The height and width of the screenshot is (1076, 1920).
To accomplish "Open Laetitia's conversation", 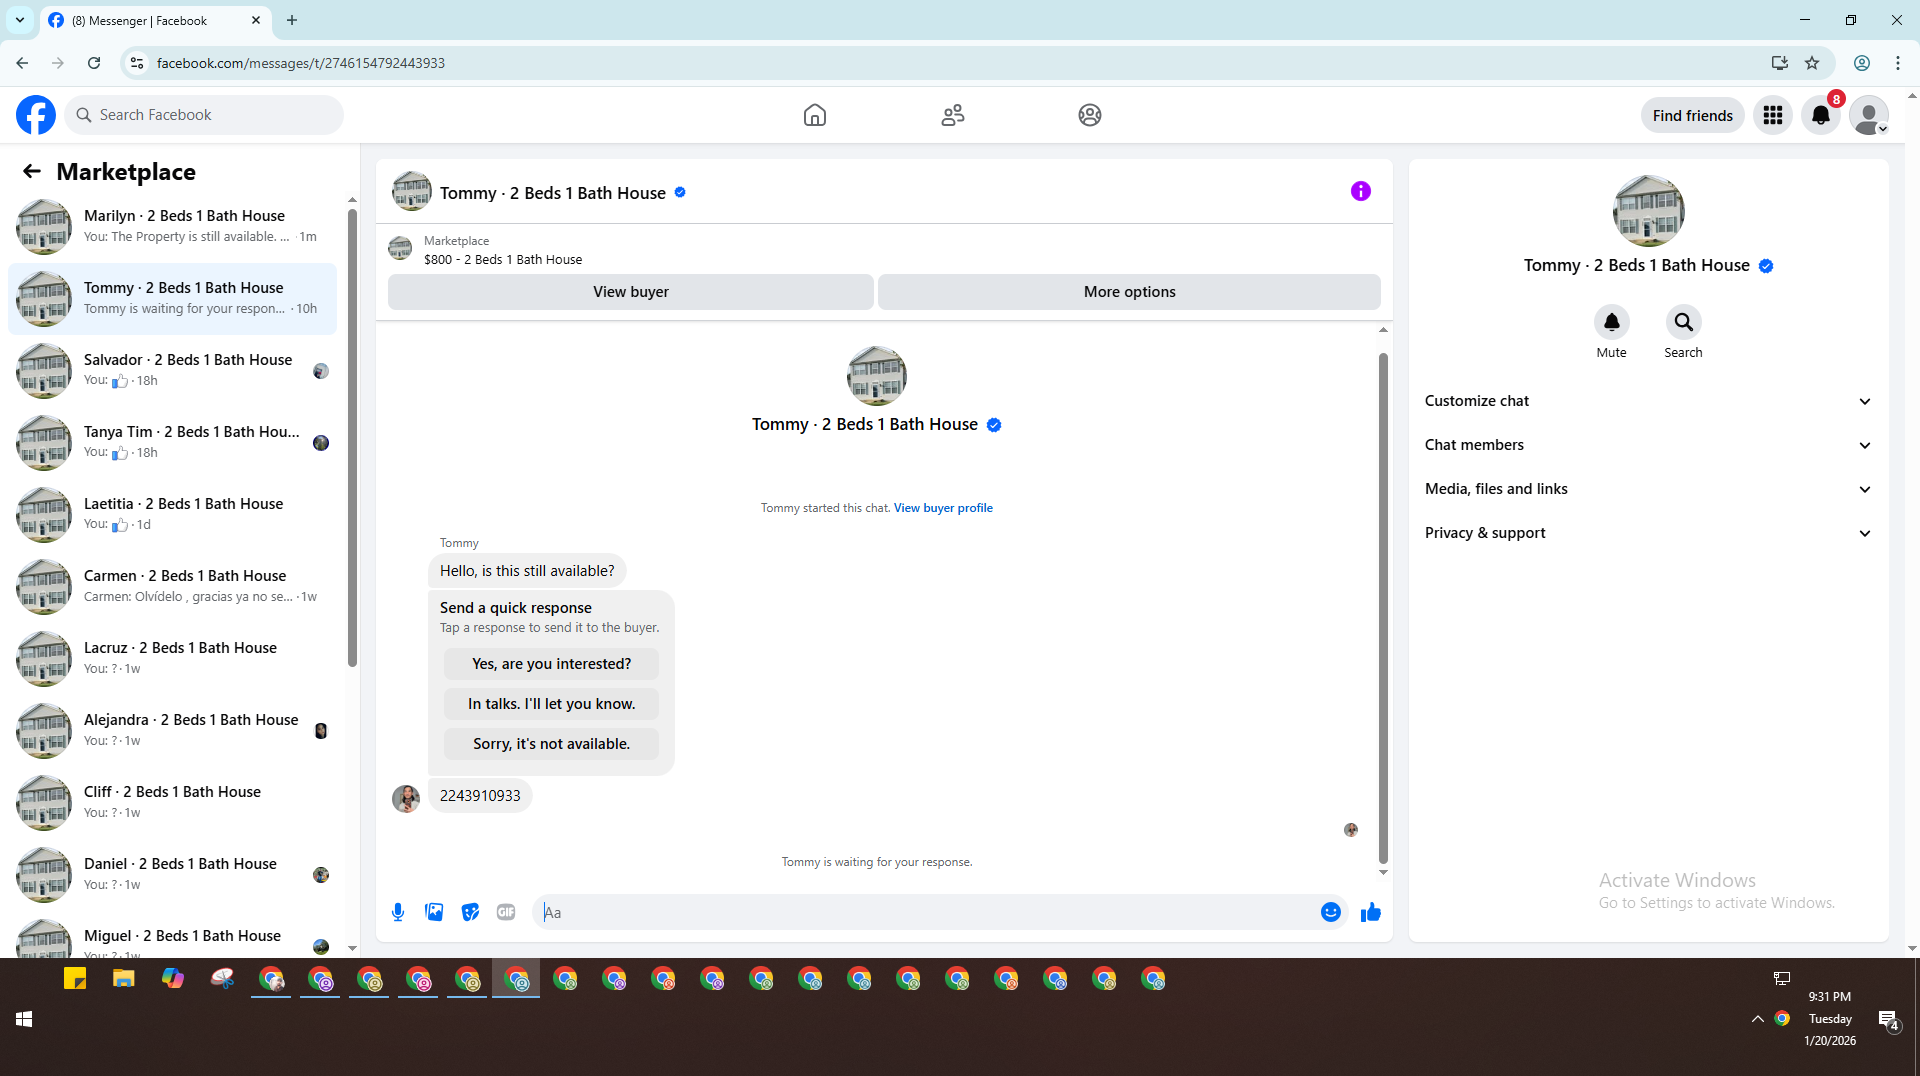I will (x=172, y=515).
